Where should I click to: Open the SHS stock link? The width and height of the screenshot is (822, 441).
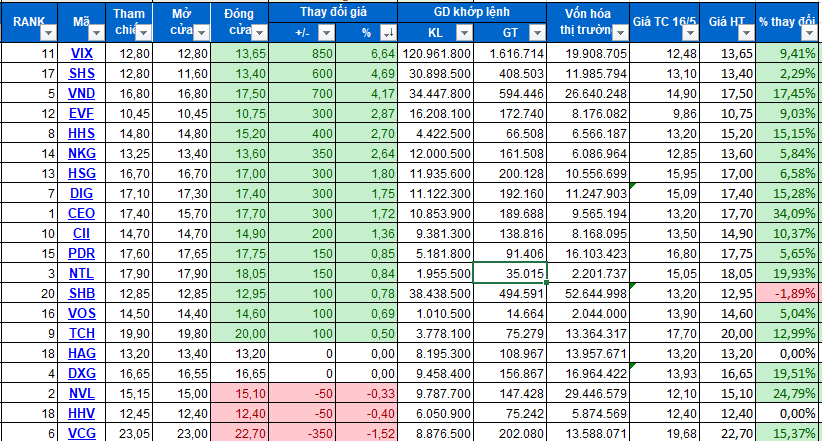pyautogui.click(x=82, y=73)
